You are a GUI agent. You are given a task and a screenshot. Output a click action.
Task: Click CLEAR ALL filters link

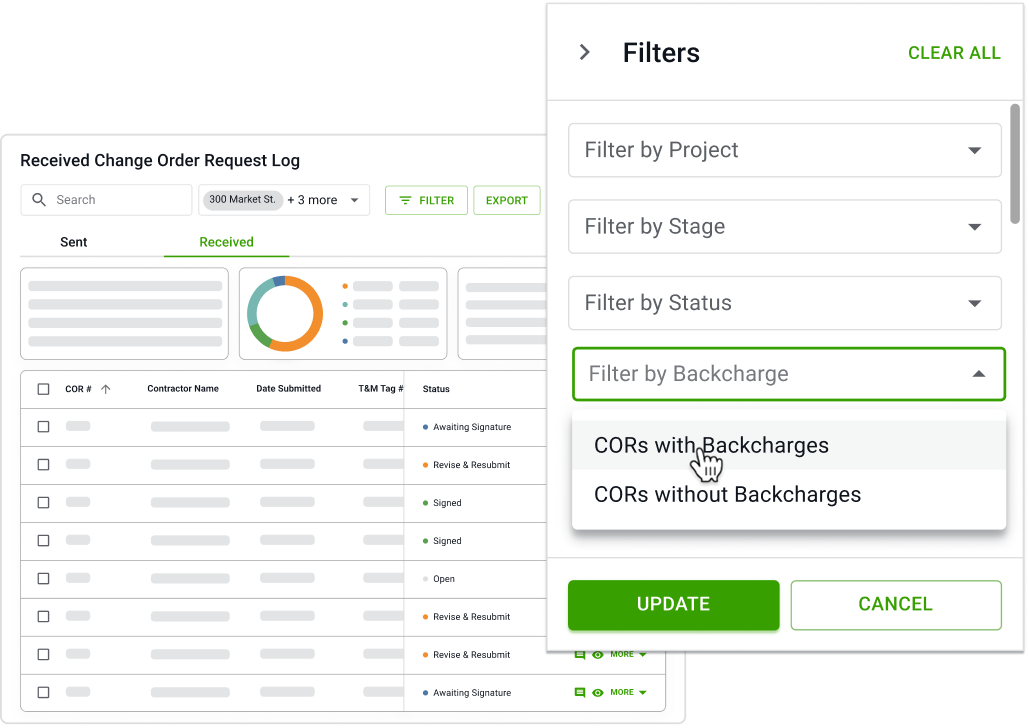tap(953, 54)
